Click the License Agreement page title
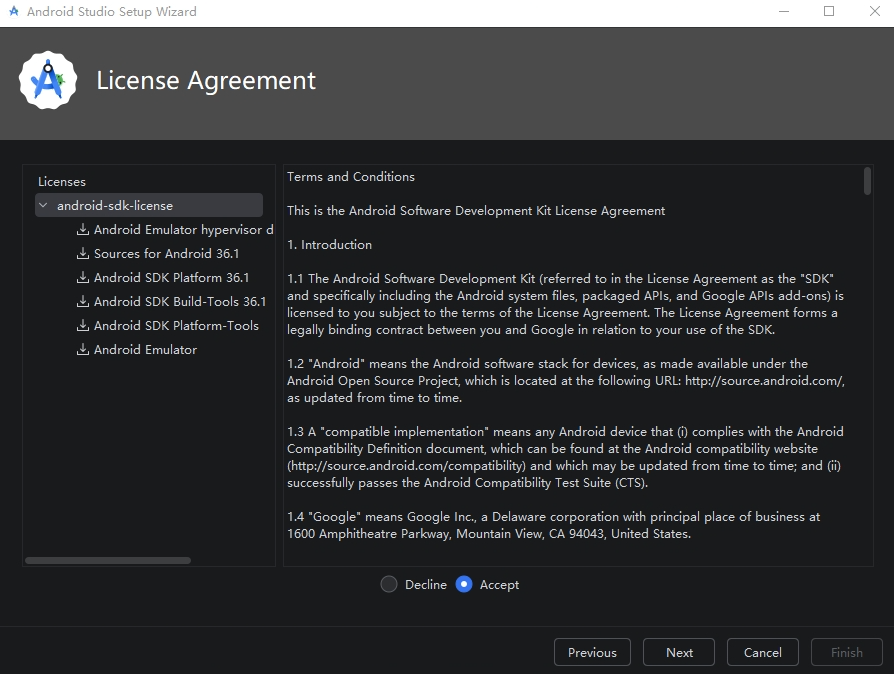Viewport: 894px width, 674px height. click(206, 80)
